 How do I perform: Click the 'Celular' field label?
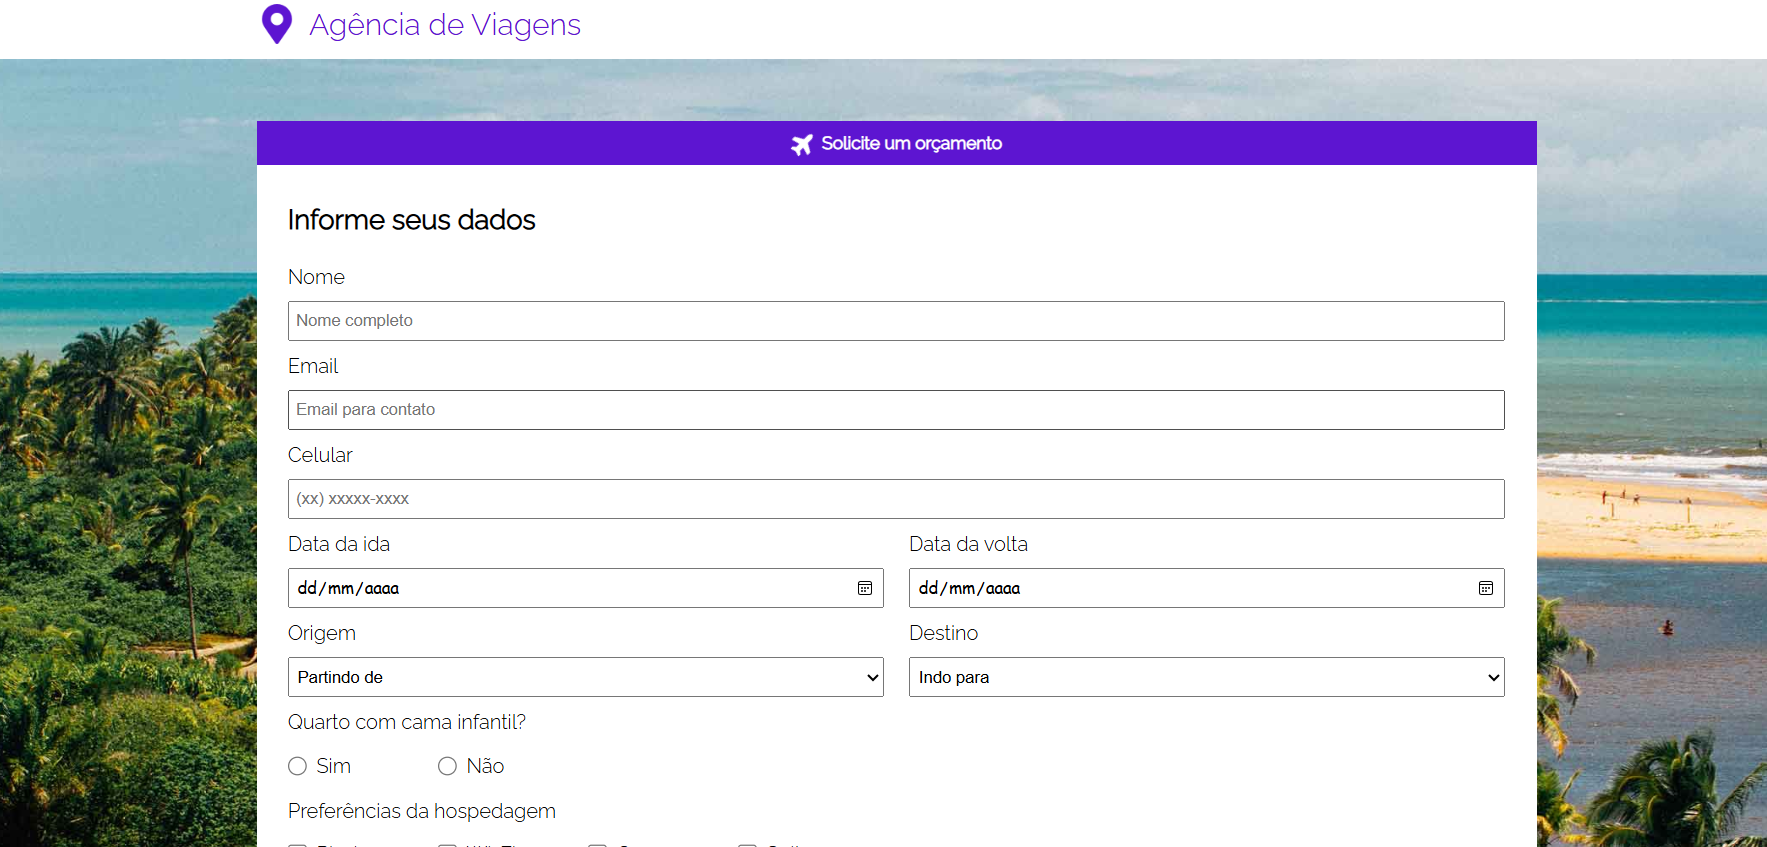(320, 455)
